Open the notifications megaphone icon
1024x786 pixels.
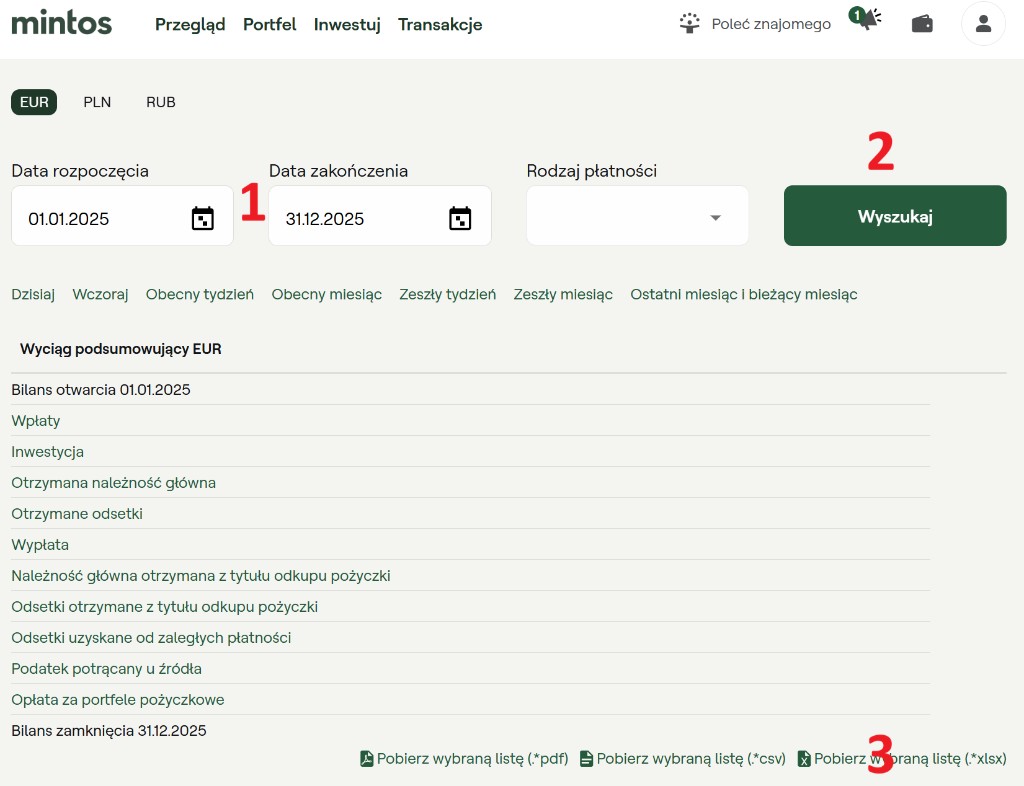point(866,21)
